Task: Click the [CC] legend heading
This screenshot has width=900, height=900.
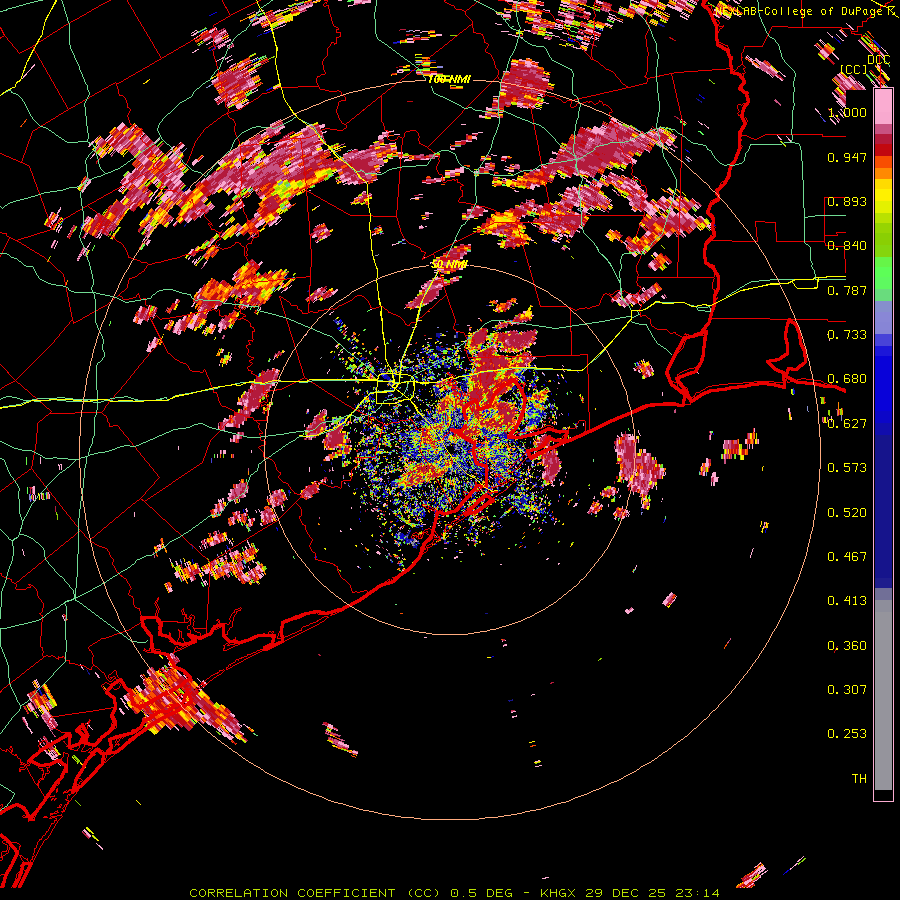Action: (x=854, y=69)
